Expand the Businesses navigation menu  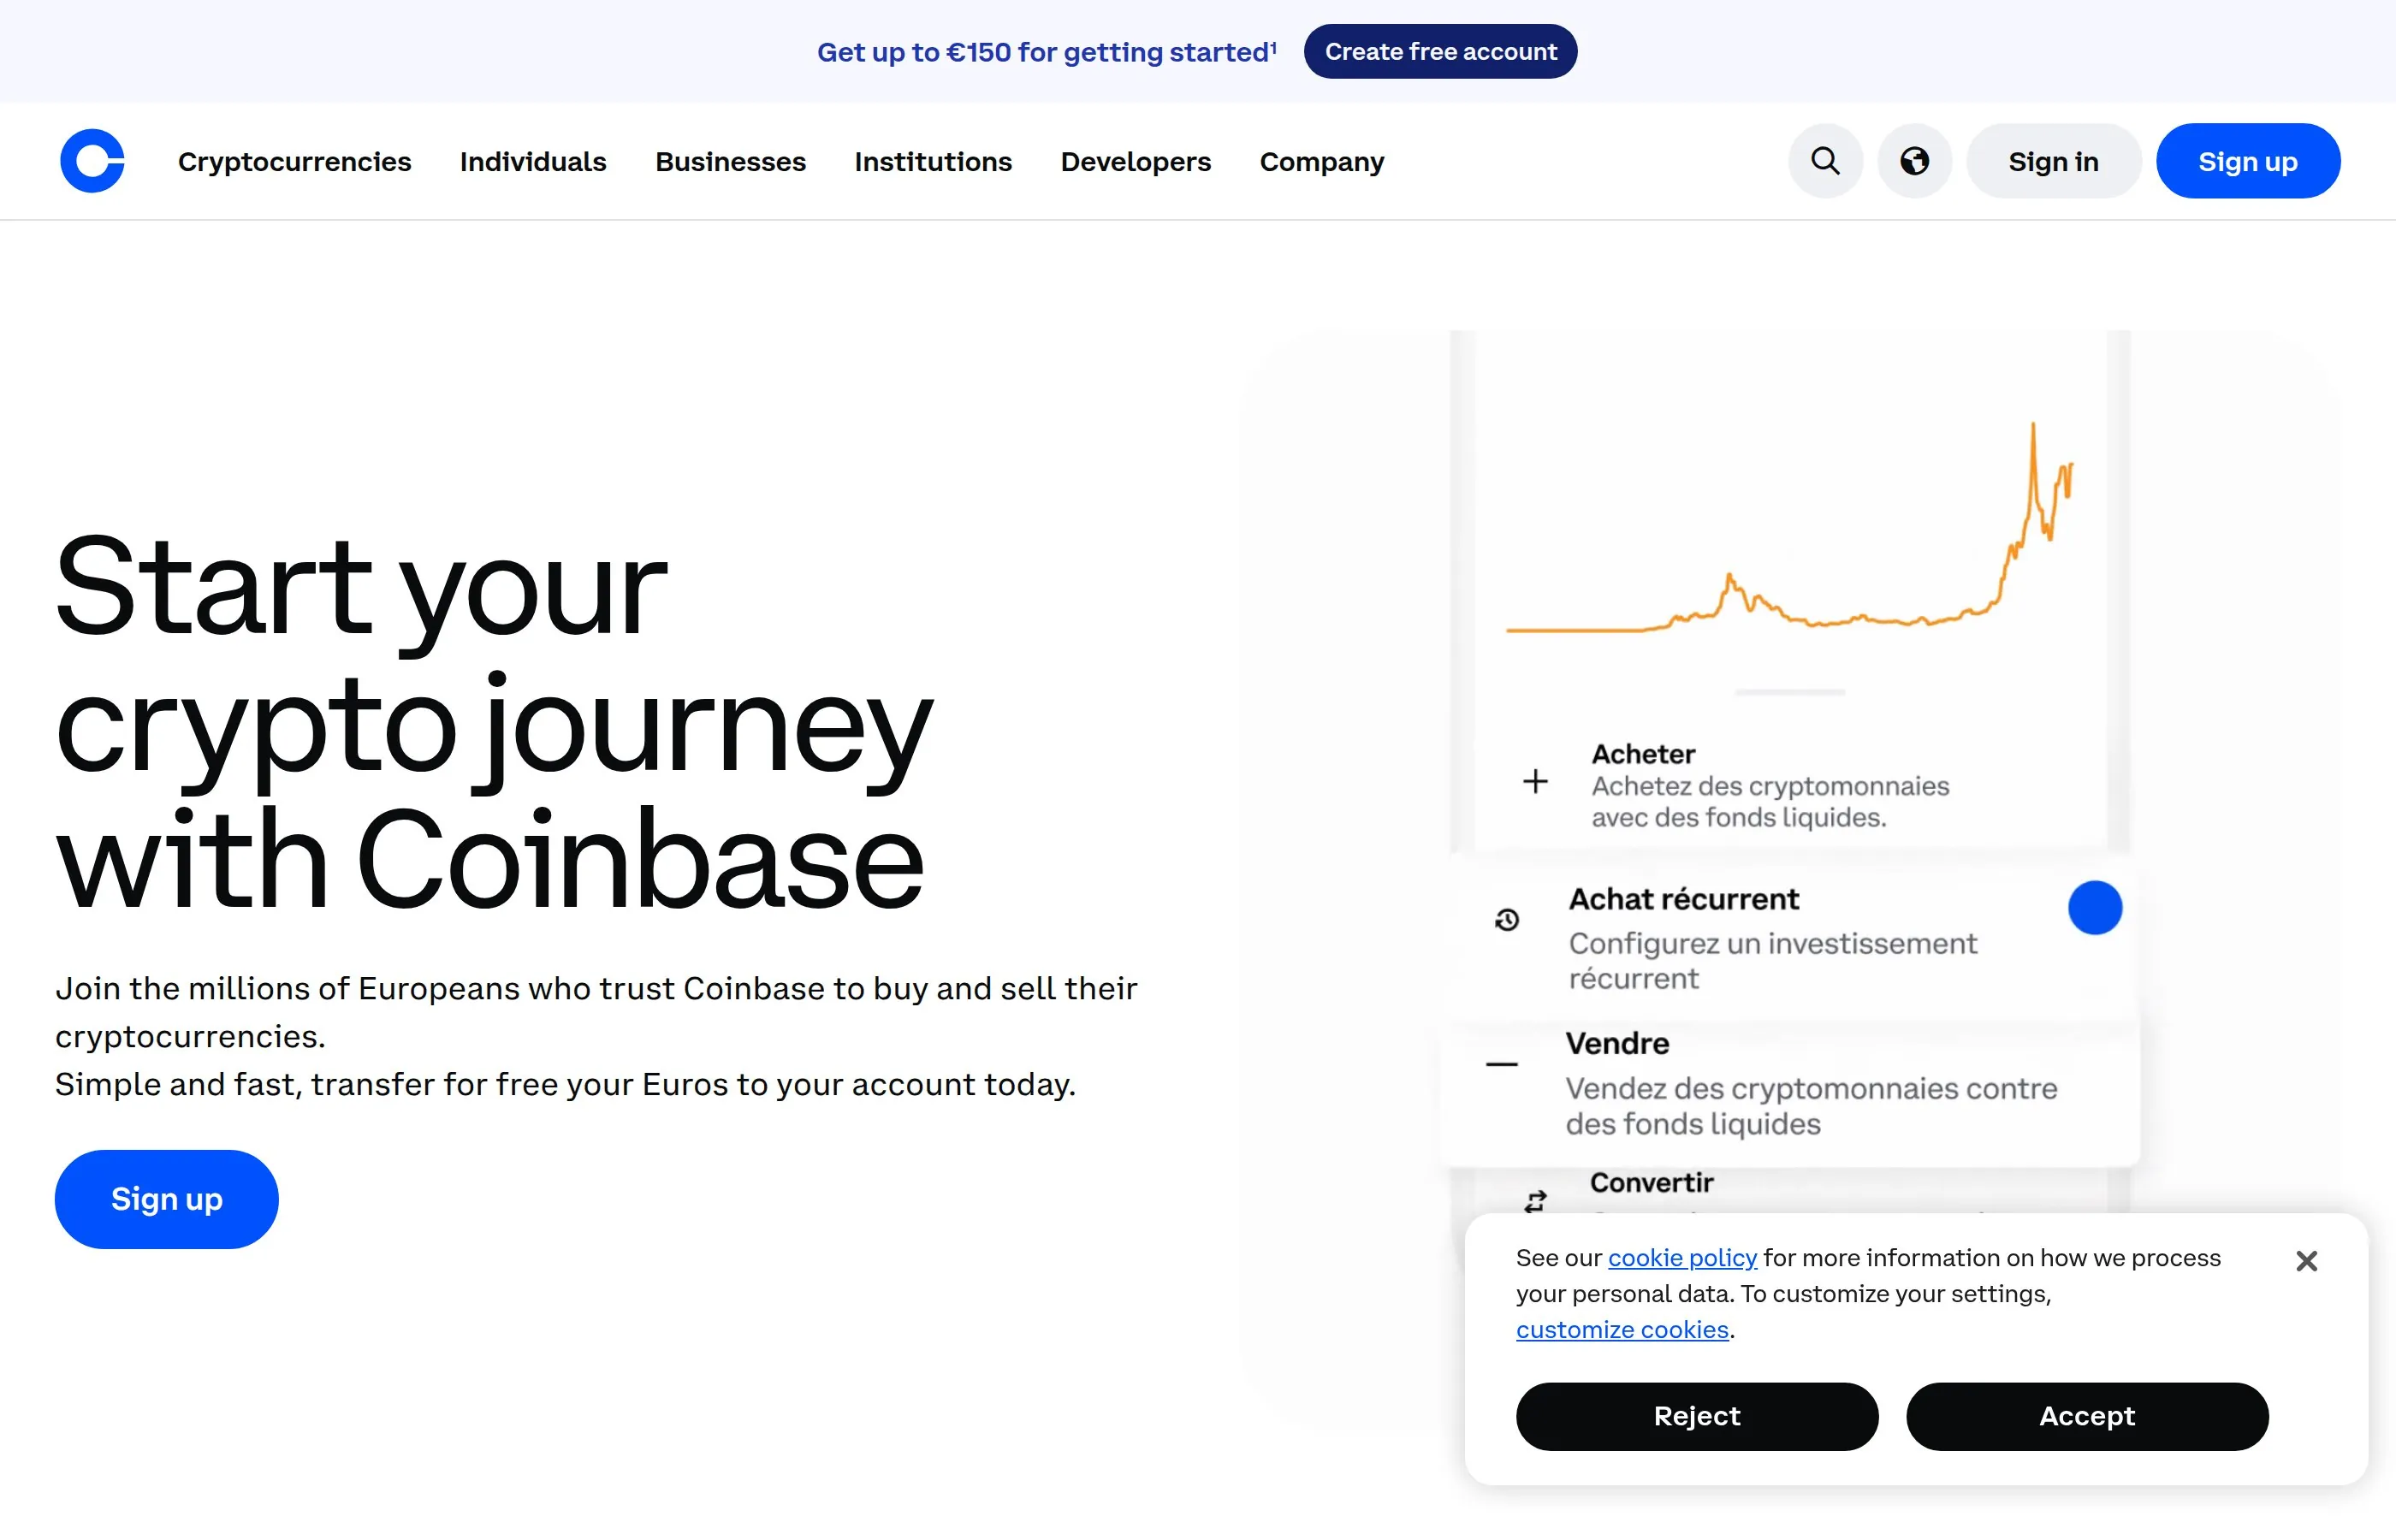pos(730,161)
